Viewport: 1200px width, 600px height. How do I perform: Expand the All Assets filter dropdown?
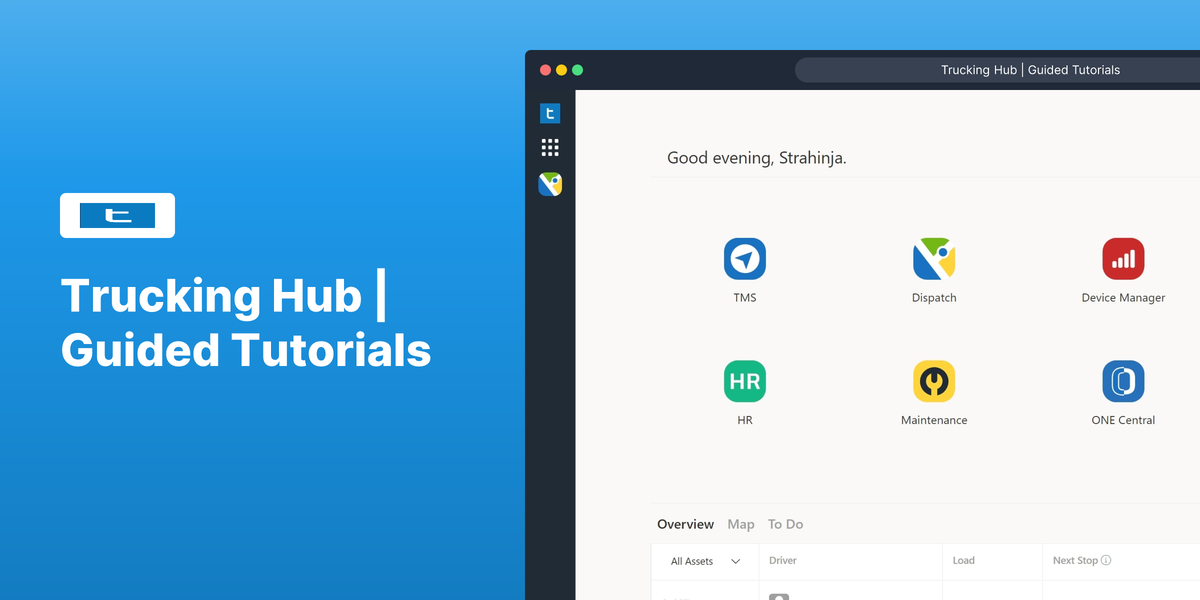pos(705,561)
